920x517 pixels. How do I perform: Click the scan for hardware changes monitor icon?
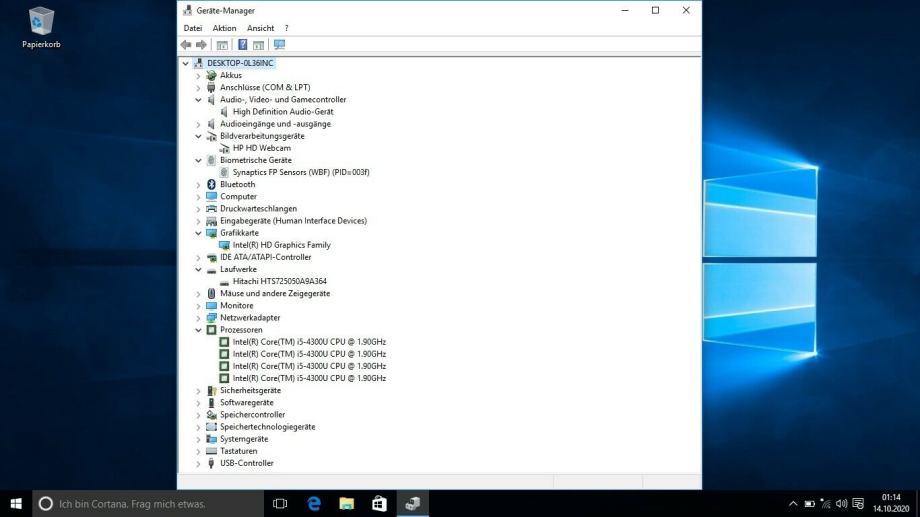click(279, 45)
